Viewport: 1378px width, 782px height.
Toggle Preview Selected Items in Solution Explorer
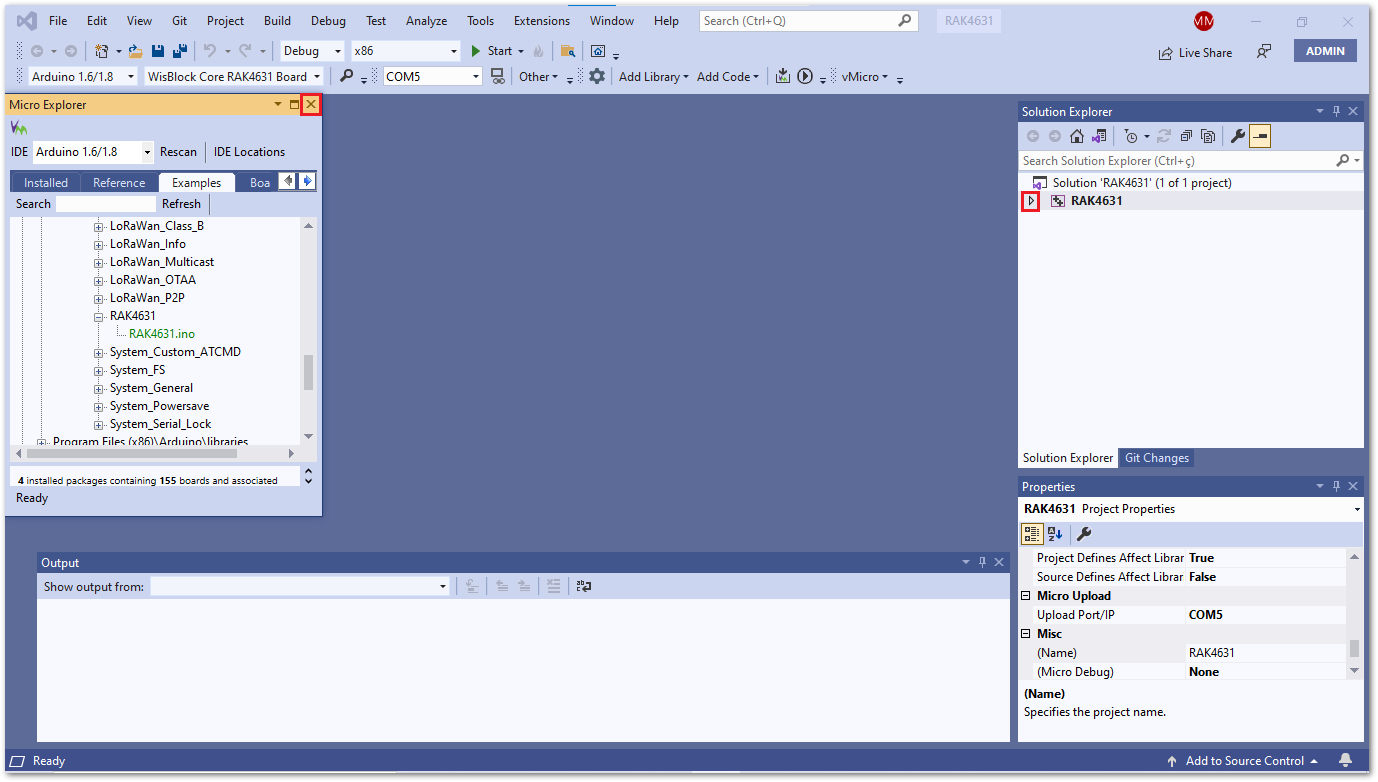tap(1260, 137)
